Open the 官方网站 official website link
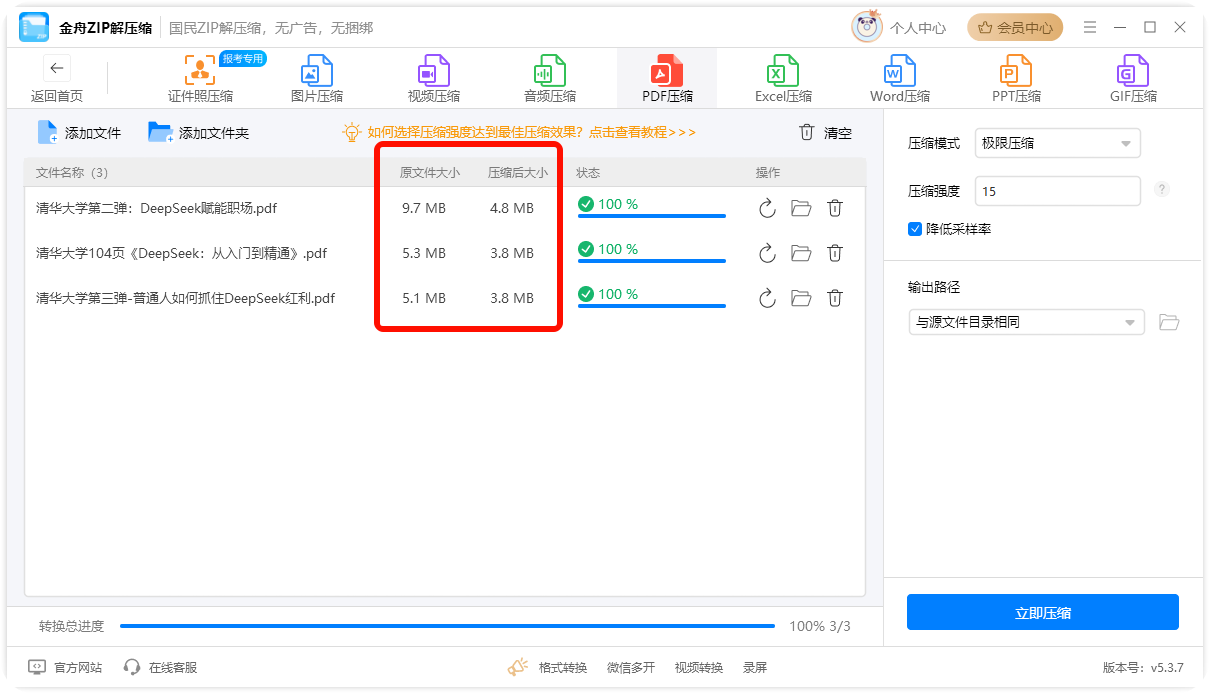Viewport: 1210px width, 694px height. (65, 667)
